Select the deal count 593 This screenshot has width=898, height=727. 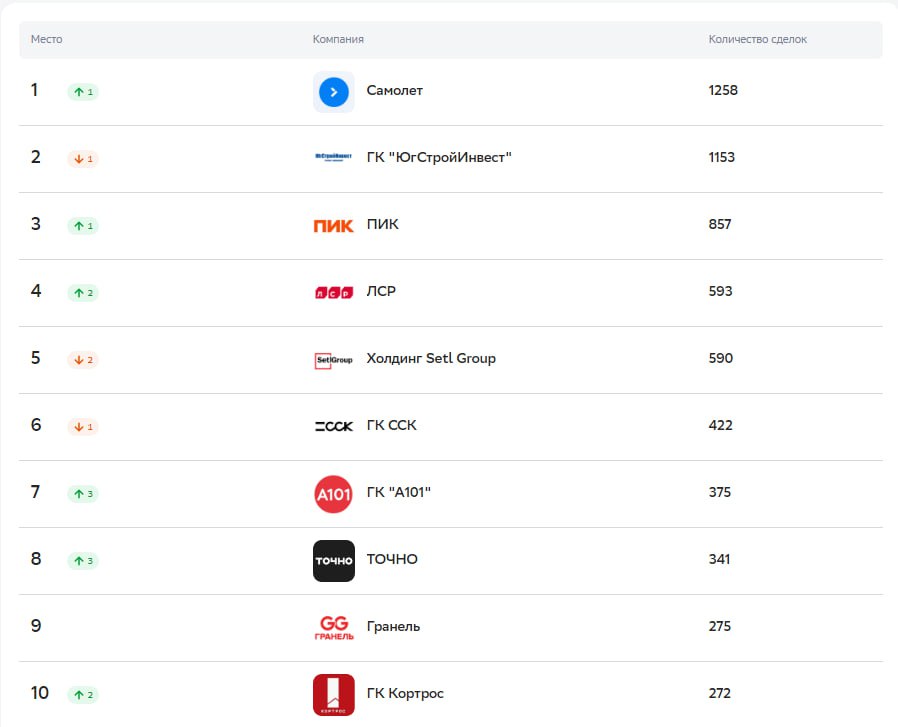coord(720,291)
